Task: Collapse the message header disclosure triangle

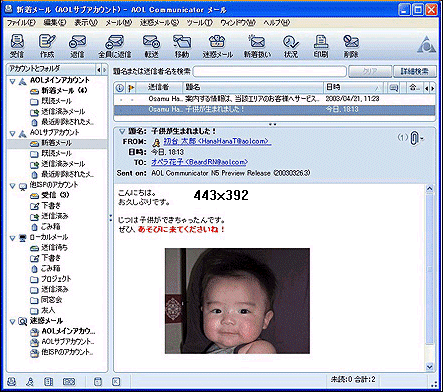Action: coord(122,131)
